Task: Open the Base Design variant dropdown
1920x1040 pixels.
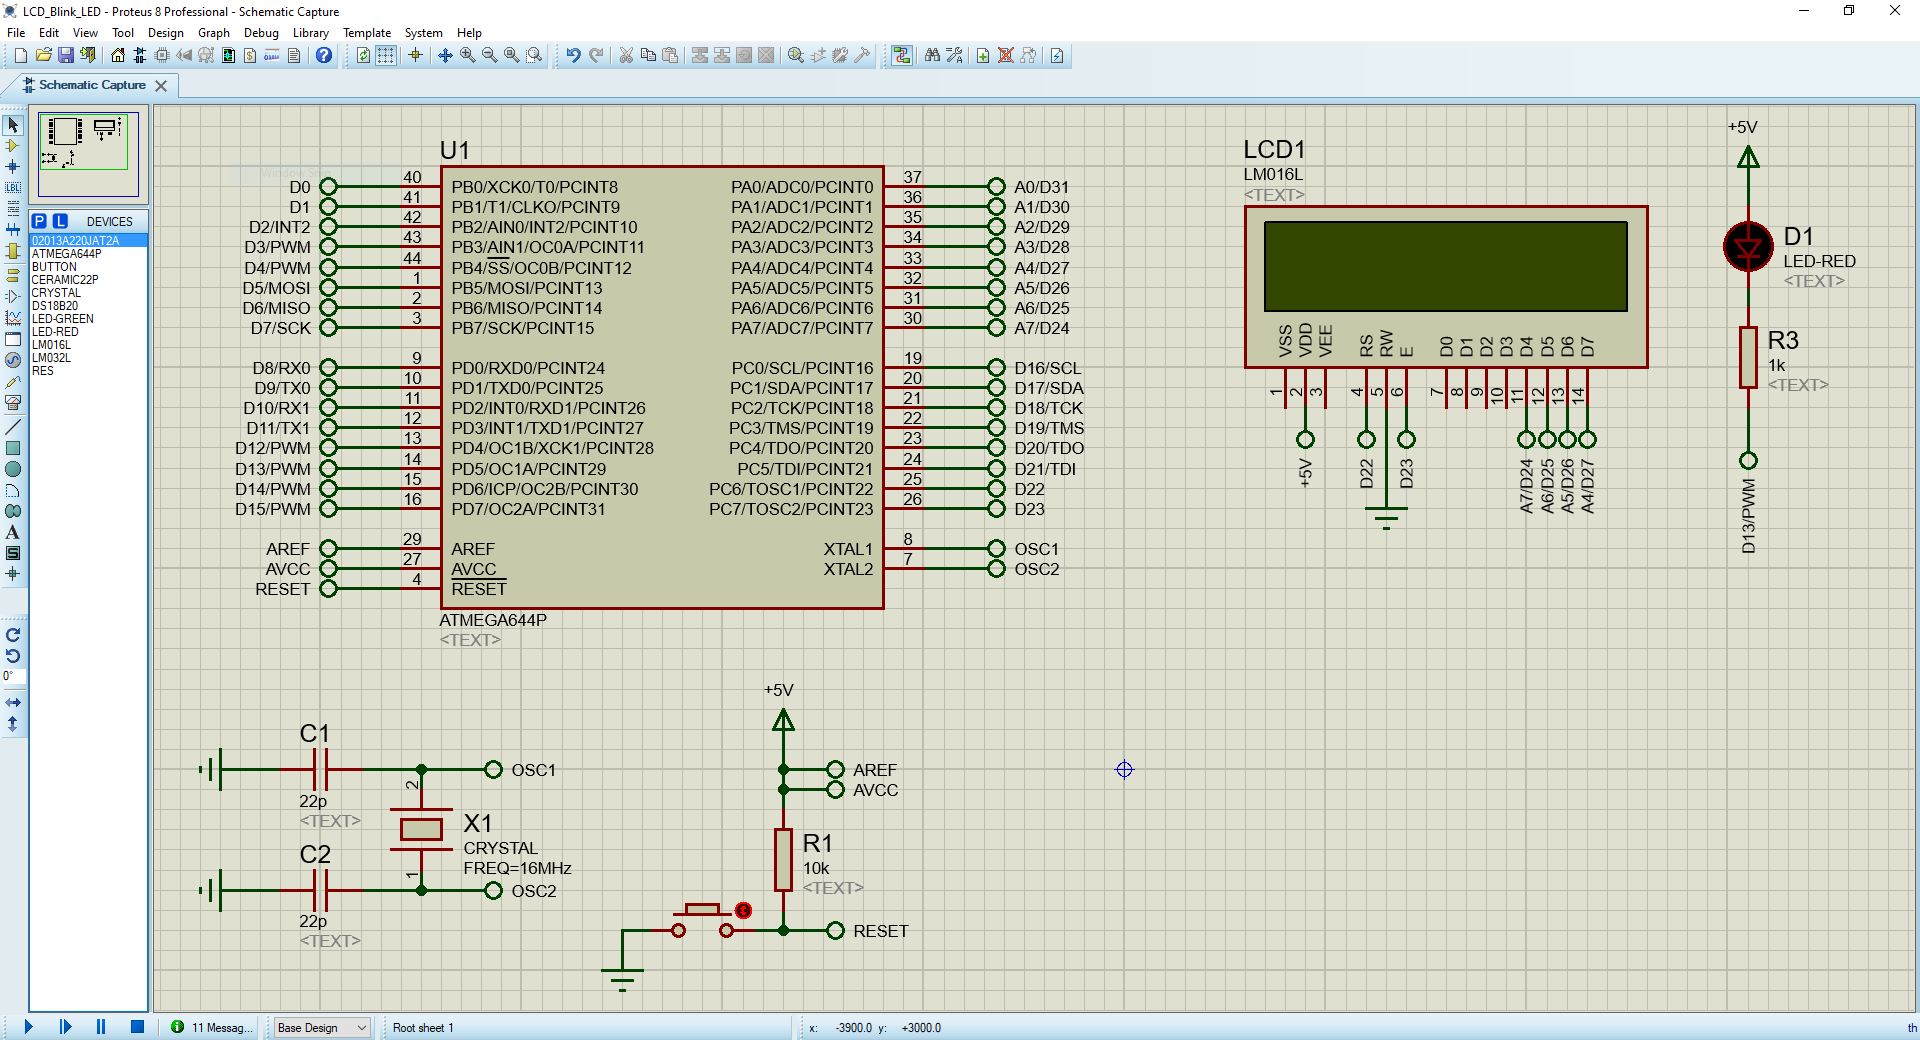Action: tap(322, 1027)
